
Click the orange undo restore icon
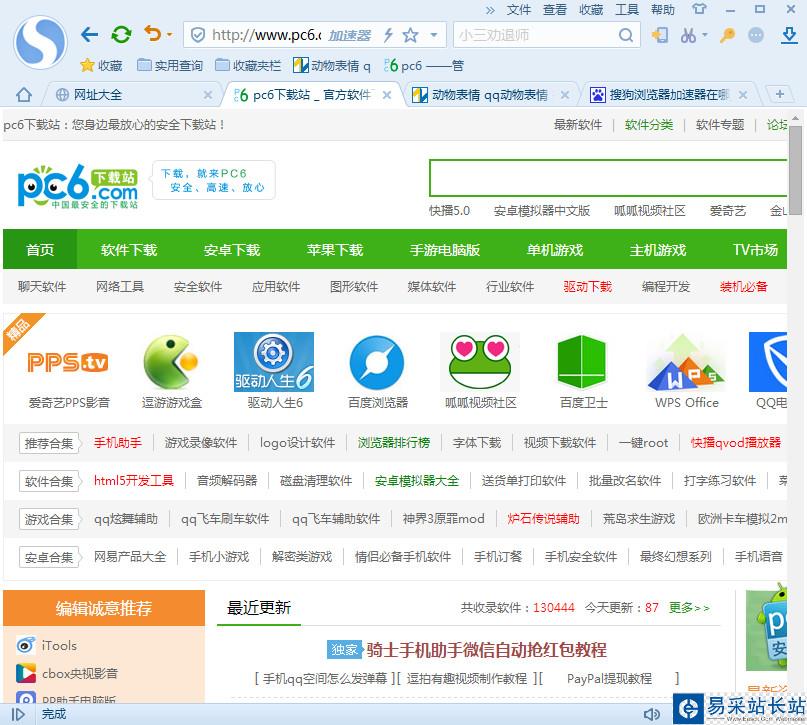coord(152,34)
